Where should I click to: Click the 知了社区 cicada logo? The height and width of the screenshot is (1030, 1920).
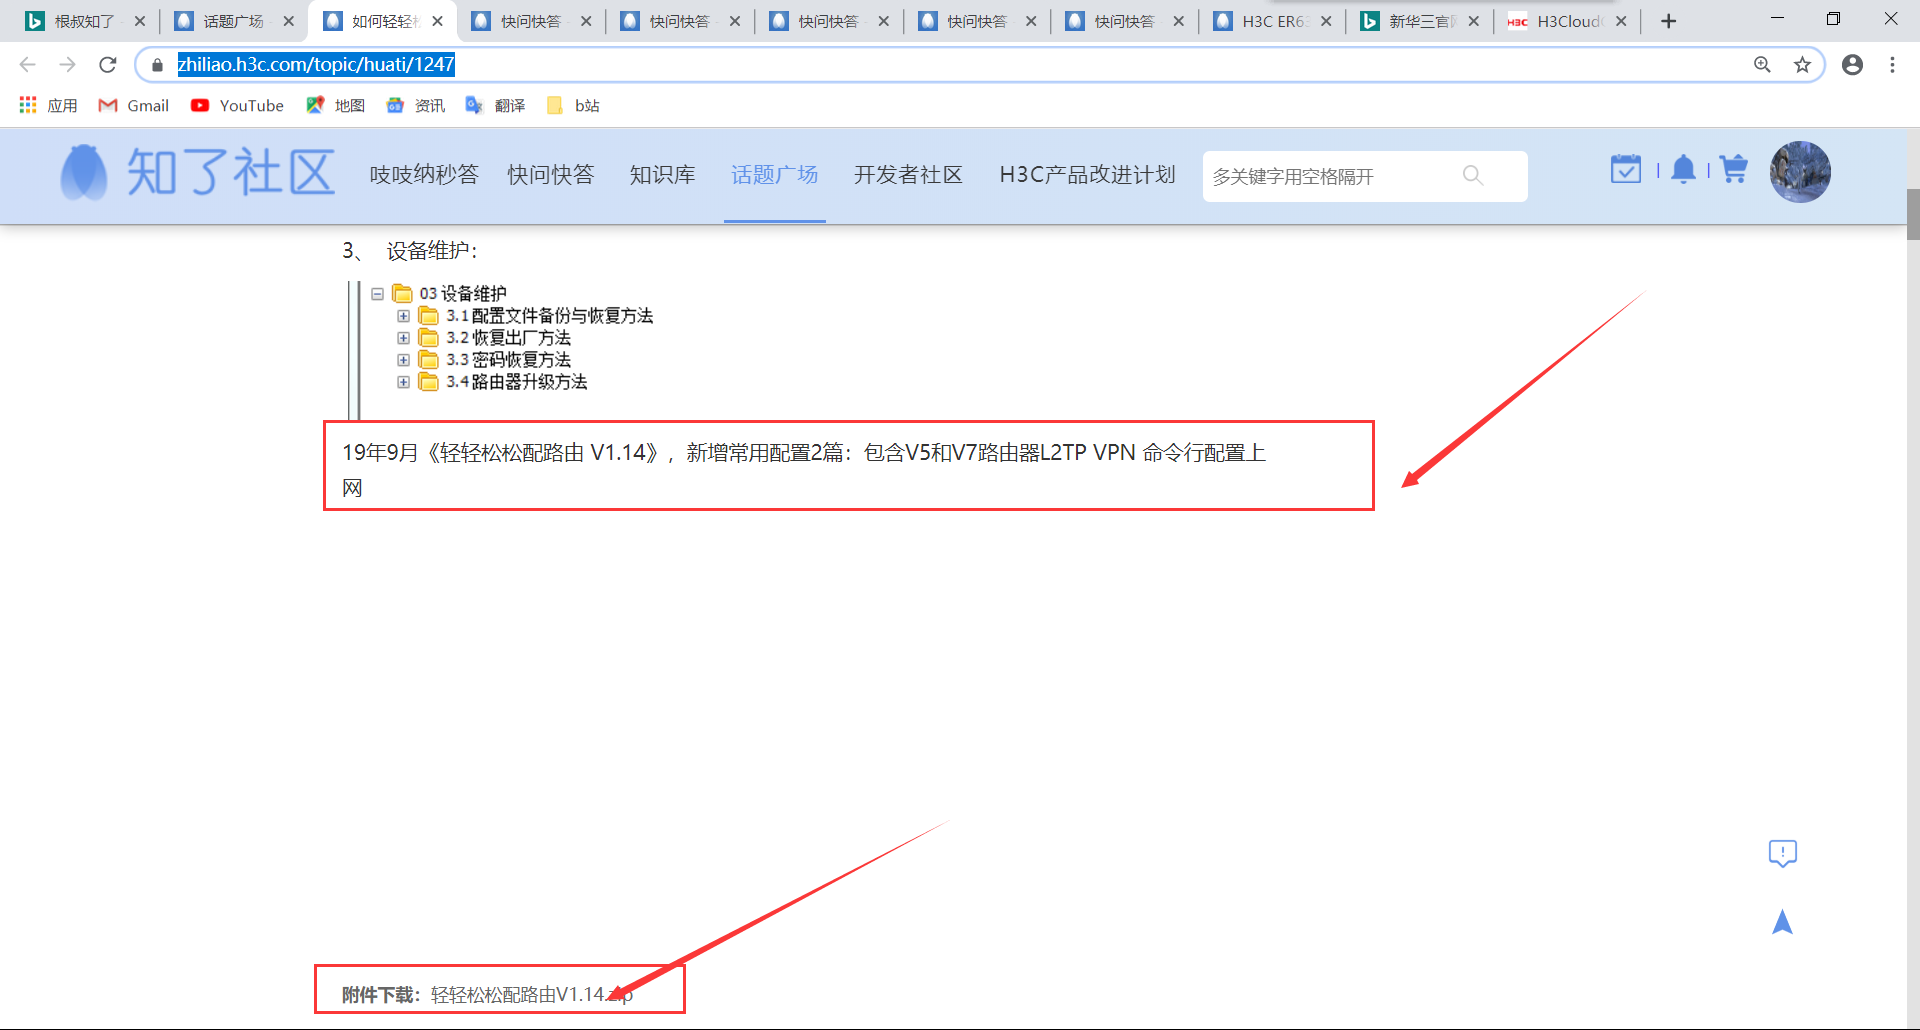pos(197,173)
